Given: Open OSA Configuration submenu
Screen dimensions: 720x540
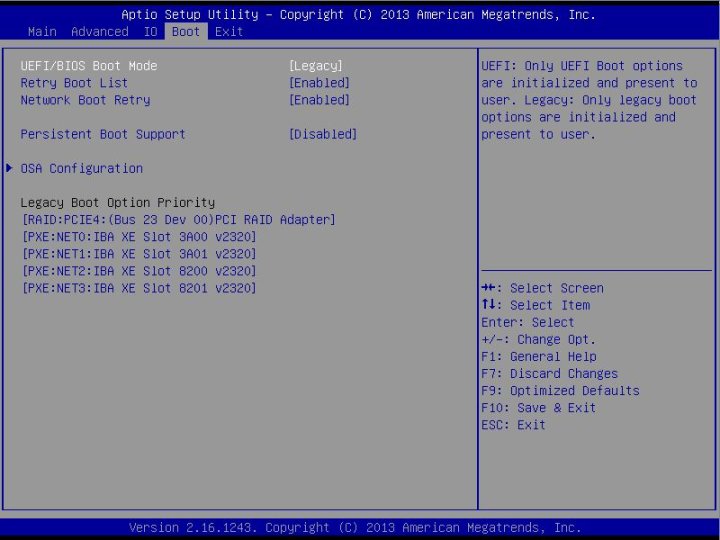Looking at the screenshot, I should tap(82, 169).
